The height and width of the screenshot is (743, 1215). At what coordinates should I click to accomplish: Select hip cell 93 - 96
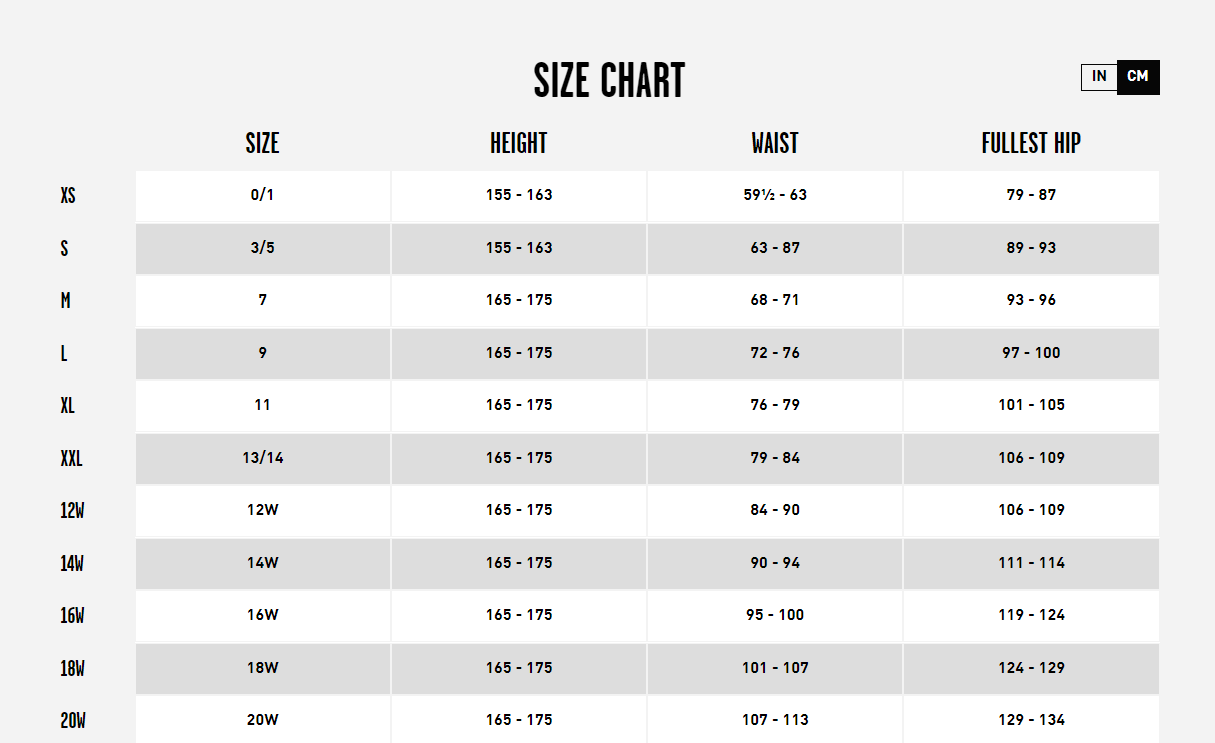(x=1031, y=301)
